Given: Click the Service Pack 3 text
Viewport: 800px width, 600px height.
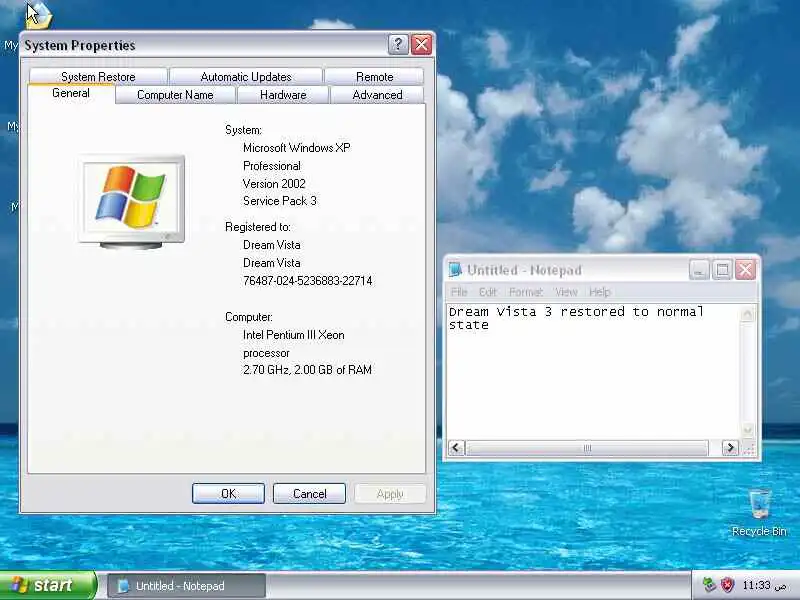Looking at the screenshot, I should 280,201.
